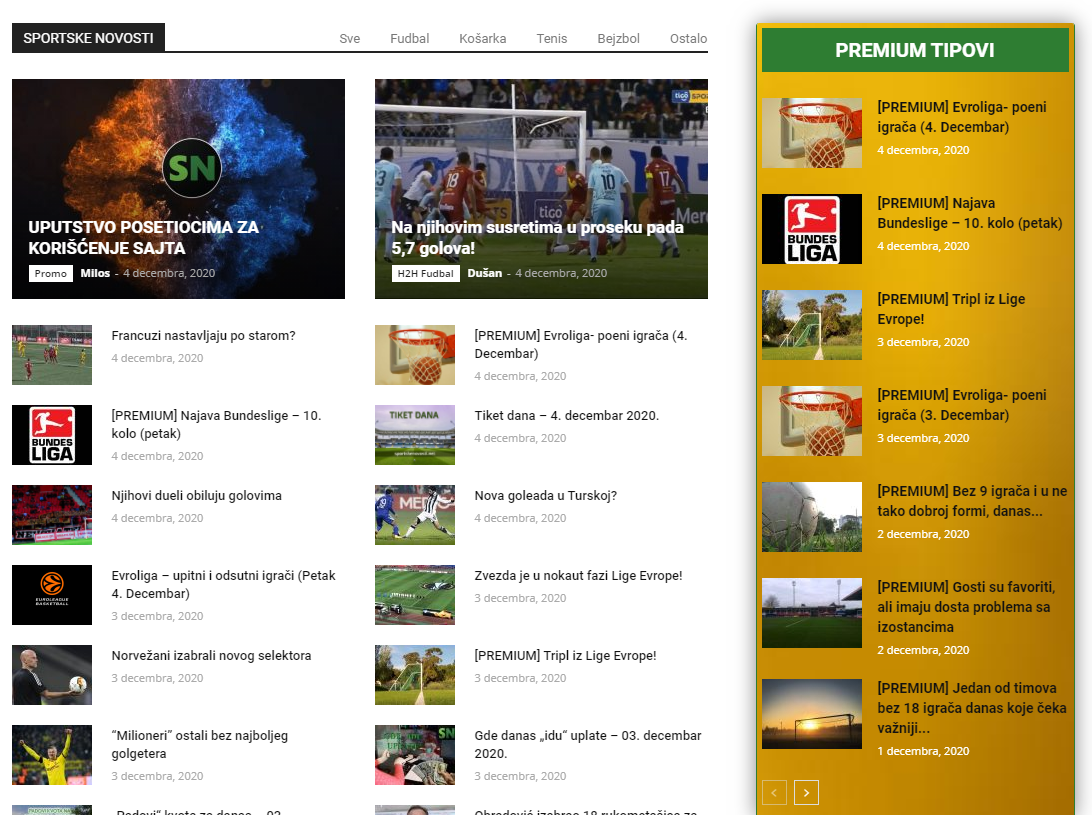Click main list thumbnail for 'Tripl iz Lige Evrope!'
The image size is (1092, 815).
coord(415,675)
